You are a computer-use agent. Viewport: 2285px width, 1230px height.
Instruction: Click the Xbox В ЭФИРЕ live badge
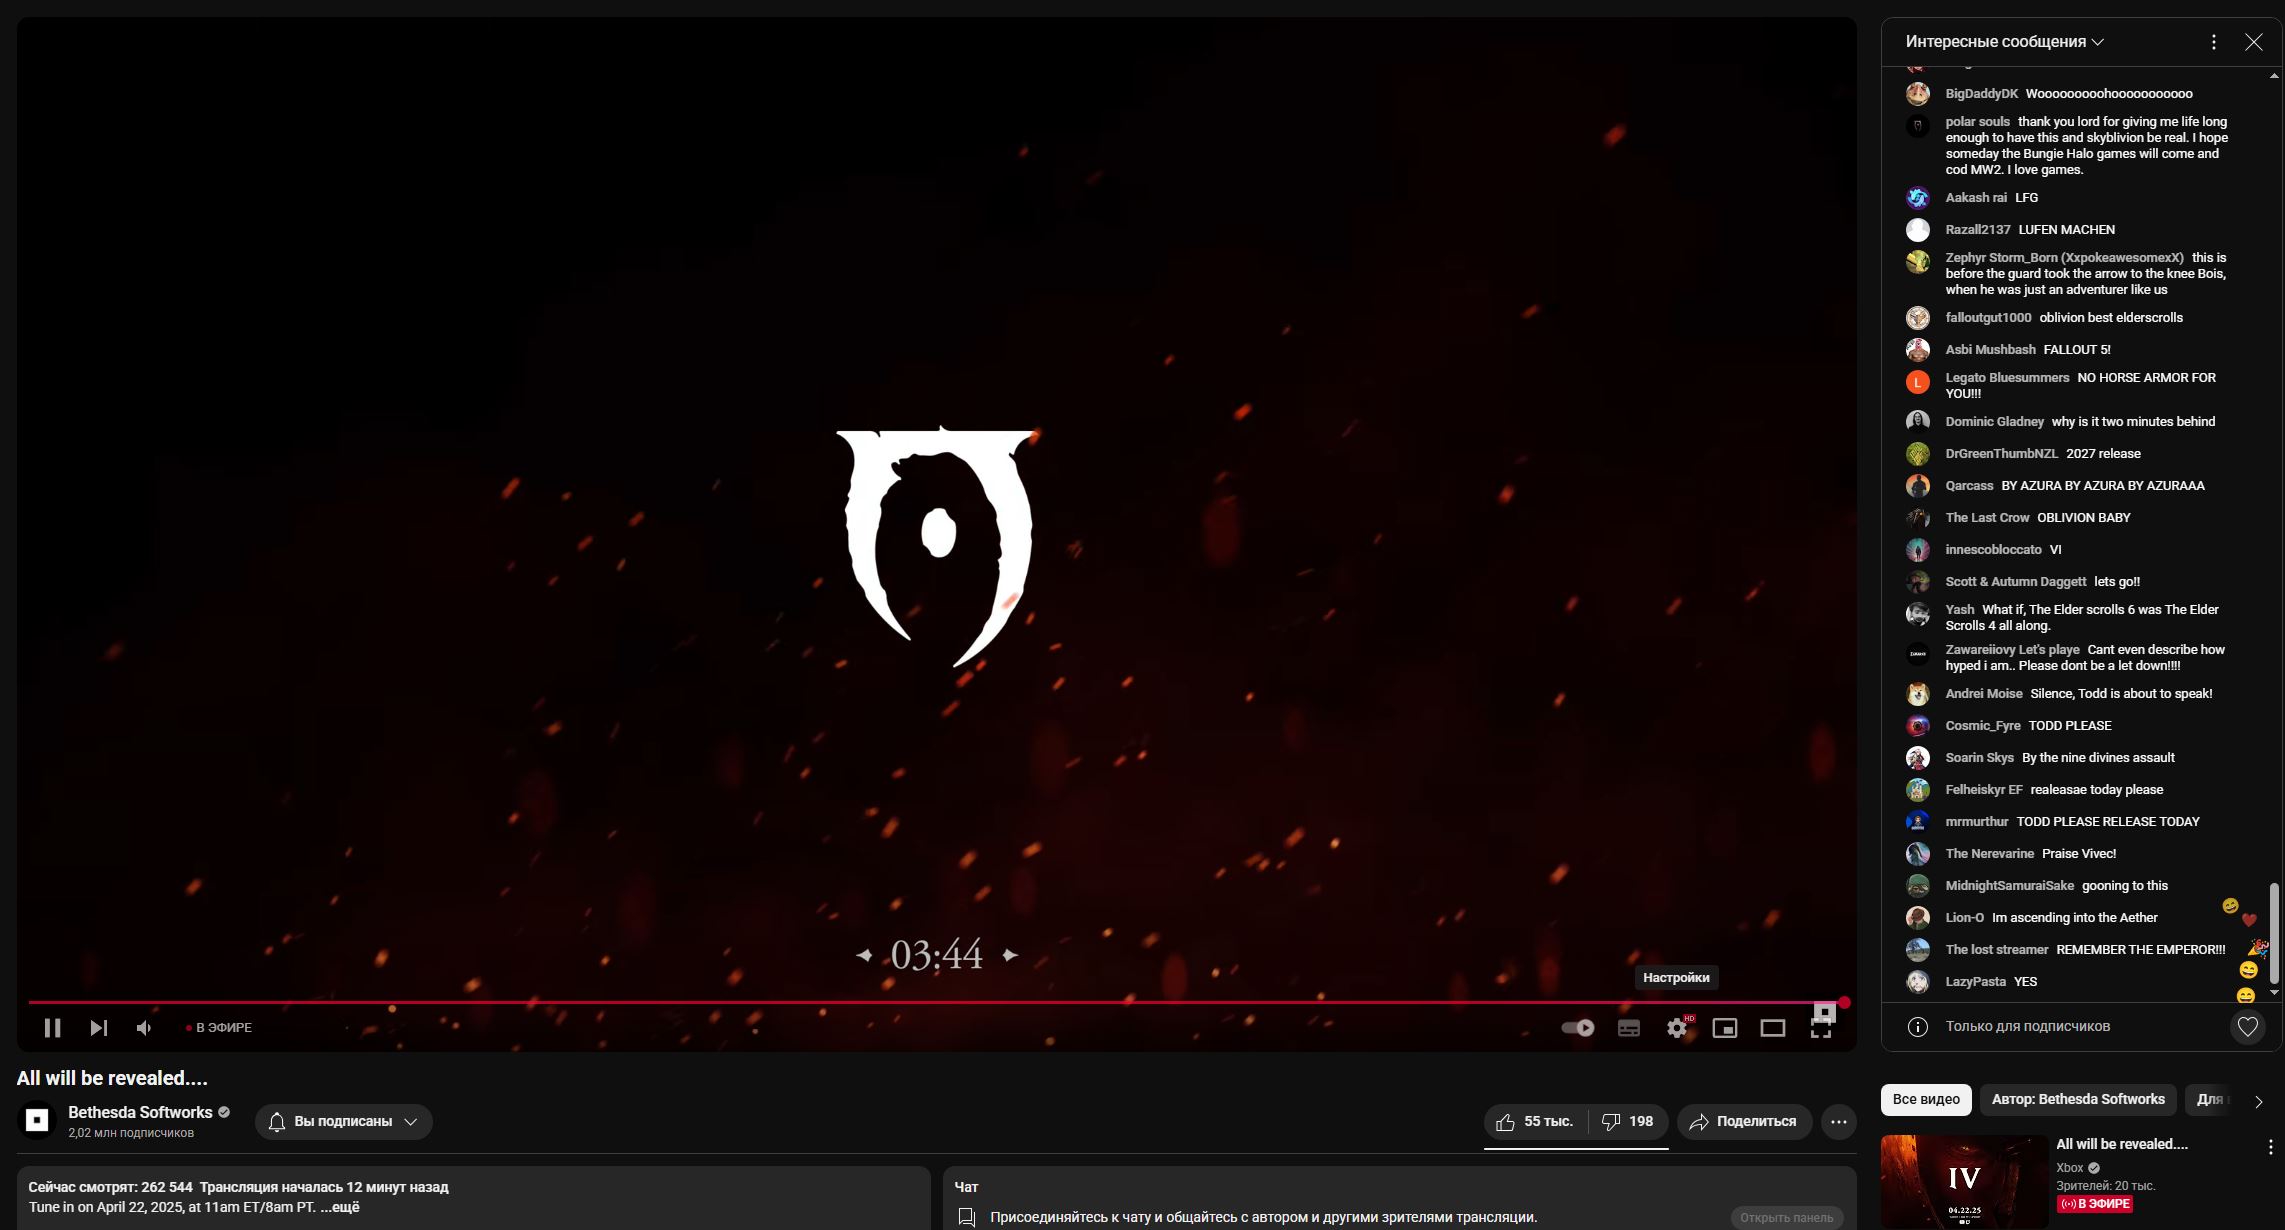[2094, 1204]
